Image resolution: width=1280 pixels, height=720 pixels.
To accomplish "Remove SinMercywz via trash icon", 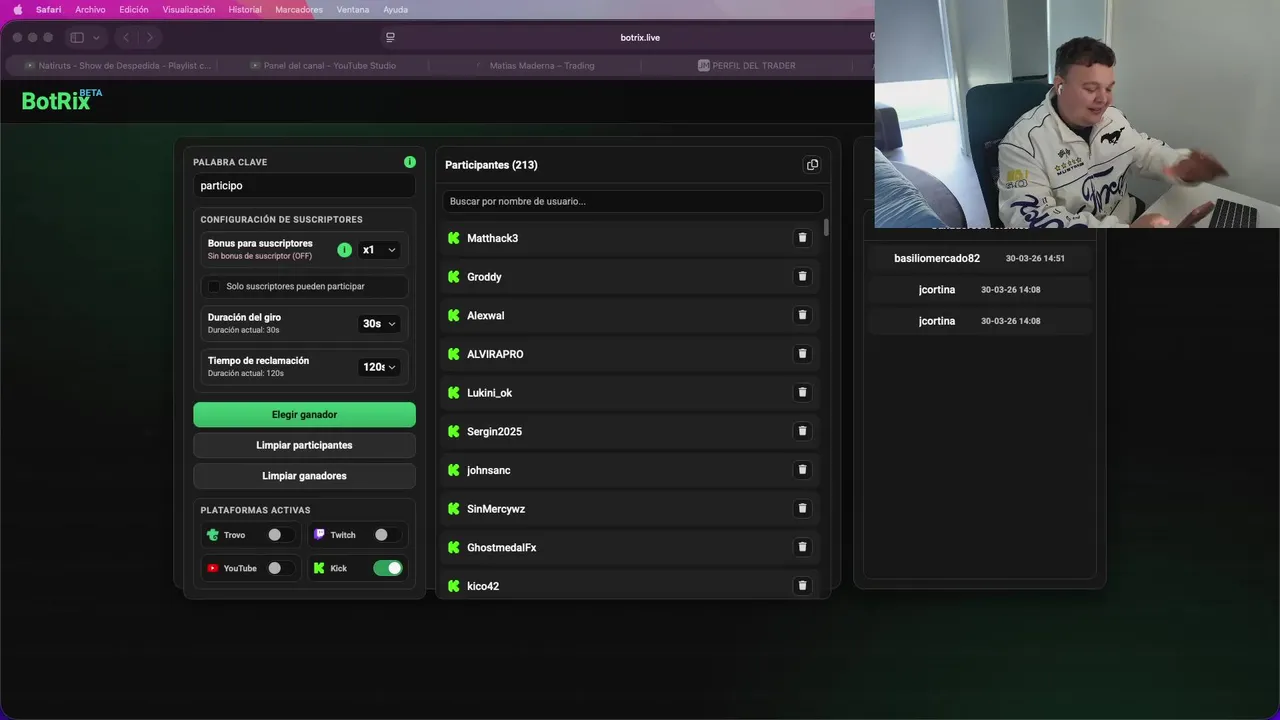I will coord(802,508).
